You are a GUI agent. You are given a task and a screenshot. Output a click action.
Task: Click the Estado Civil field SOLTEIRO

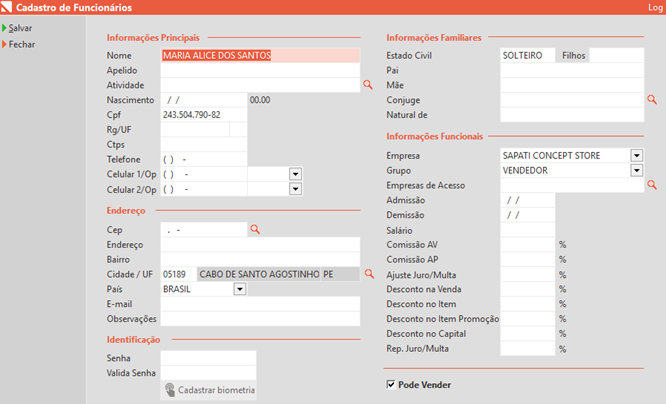[528, 56]
